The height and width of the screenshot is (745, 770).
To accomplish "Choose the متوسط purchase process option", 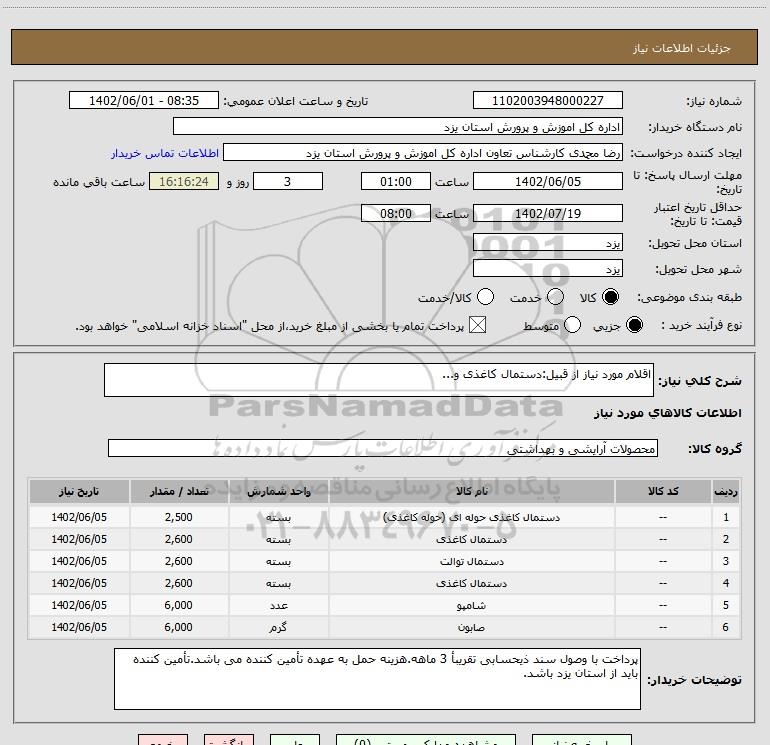I will tap(572, 325).
